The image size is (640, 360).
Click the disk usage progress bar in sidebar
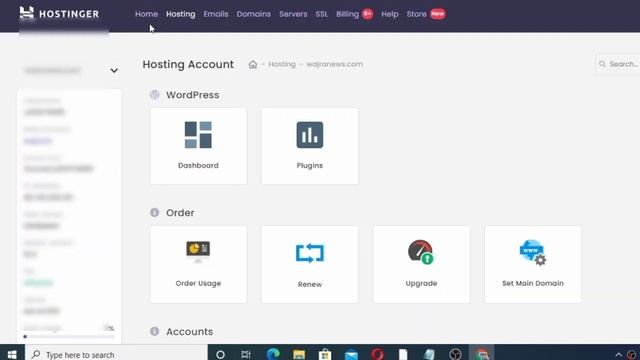pos(69,337)
